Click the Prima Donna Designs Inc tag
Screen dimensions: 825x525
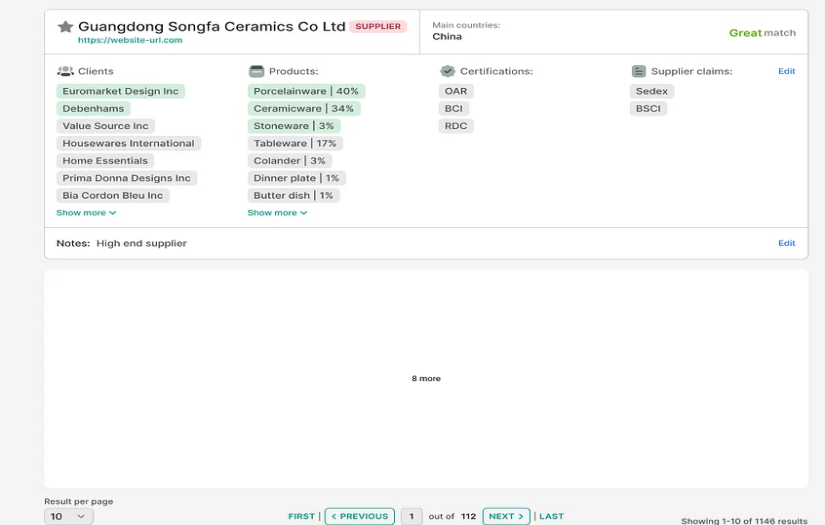click(x=126, y=178)
